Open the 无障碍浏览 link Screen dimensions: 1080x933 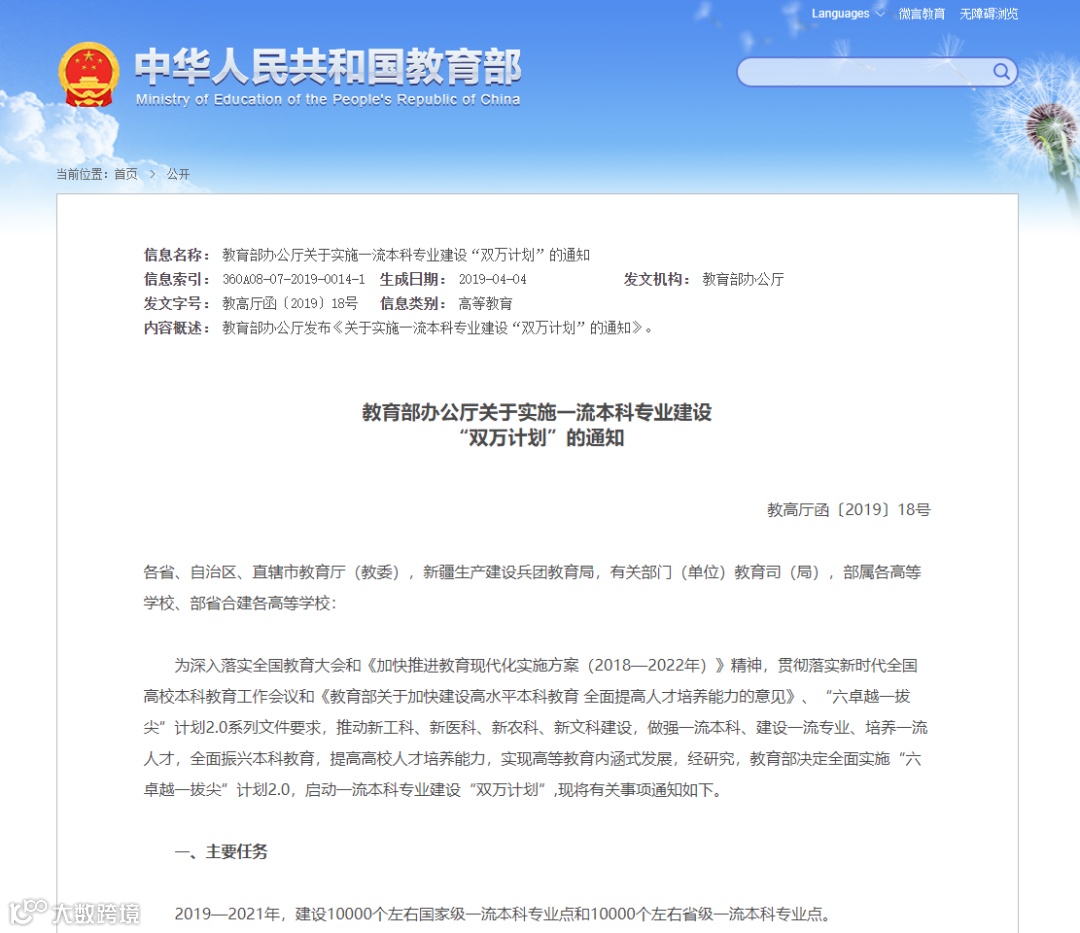tap(988, 14)
